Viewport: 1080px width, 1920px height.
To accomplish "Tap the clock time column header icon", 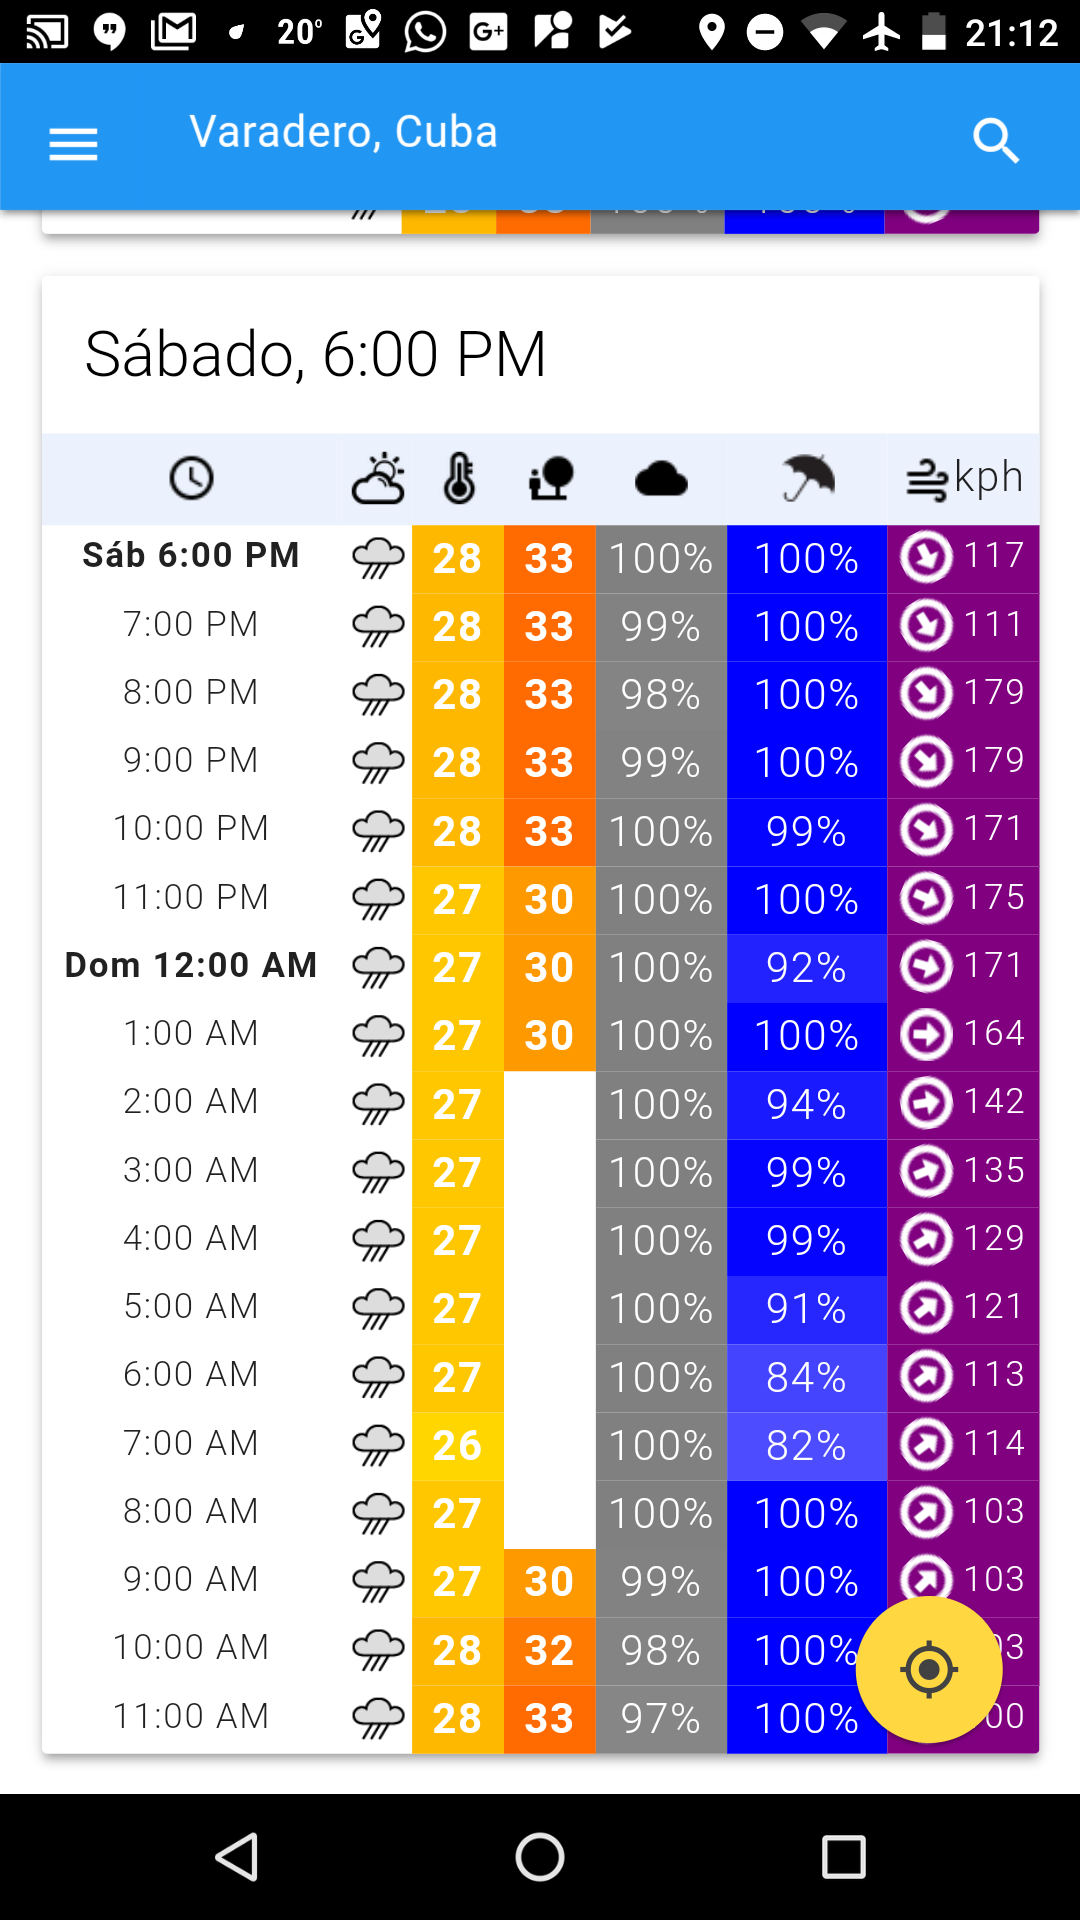I will [x=191, y=478].
